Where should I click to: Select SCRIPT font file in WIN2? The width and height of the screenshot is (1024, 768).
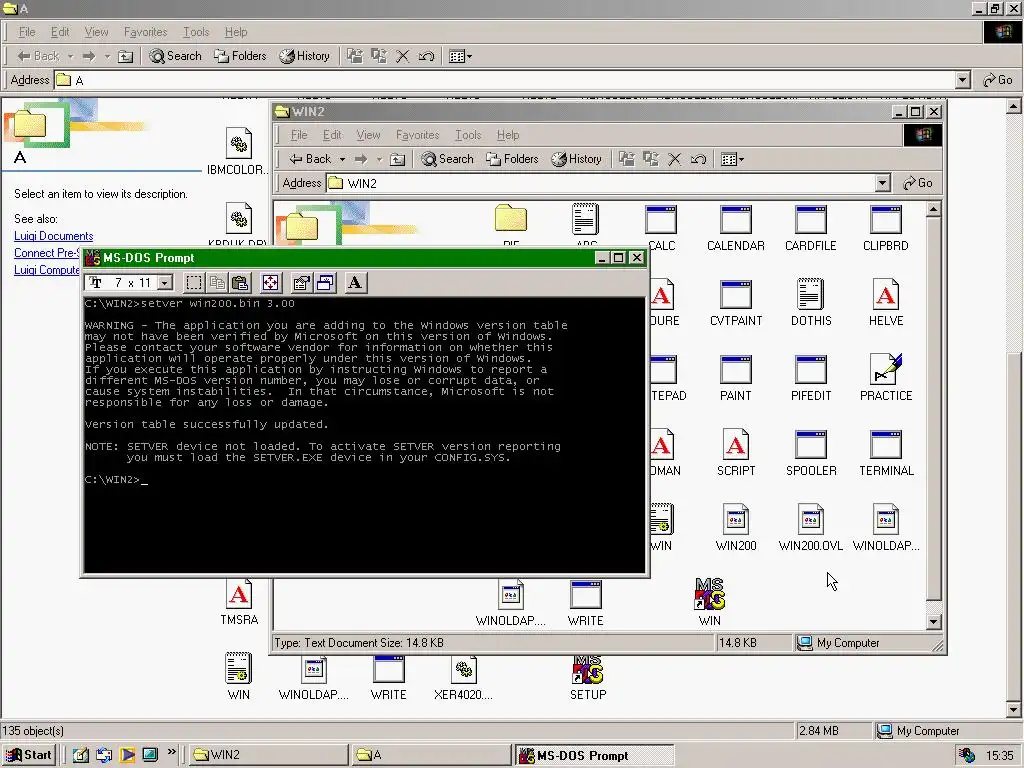pos(736,453)
